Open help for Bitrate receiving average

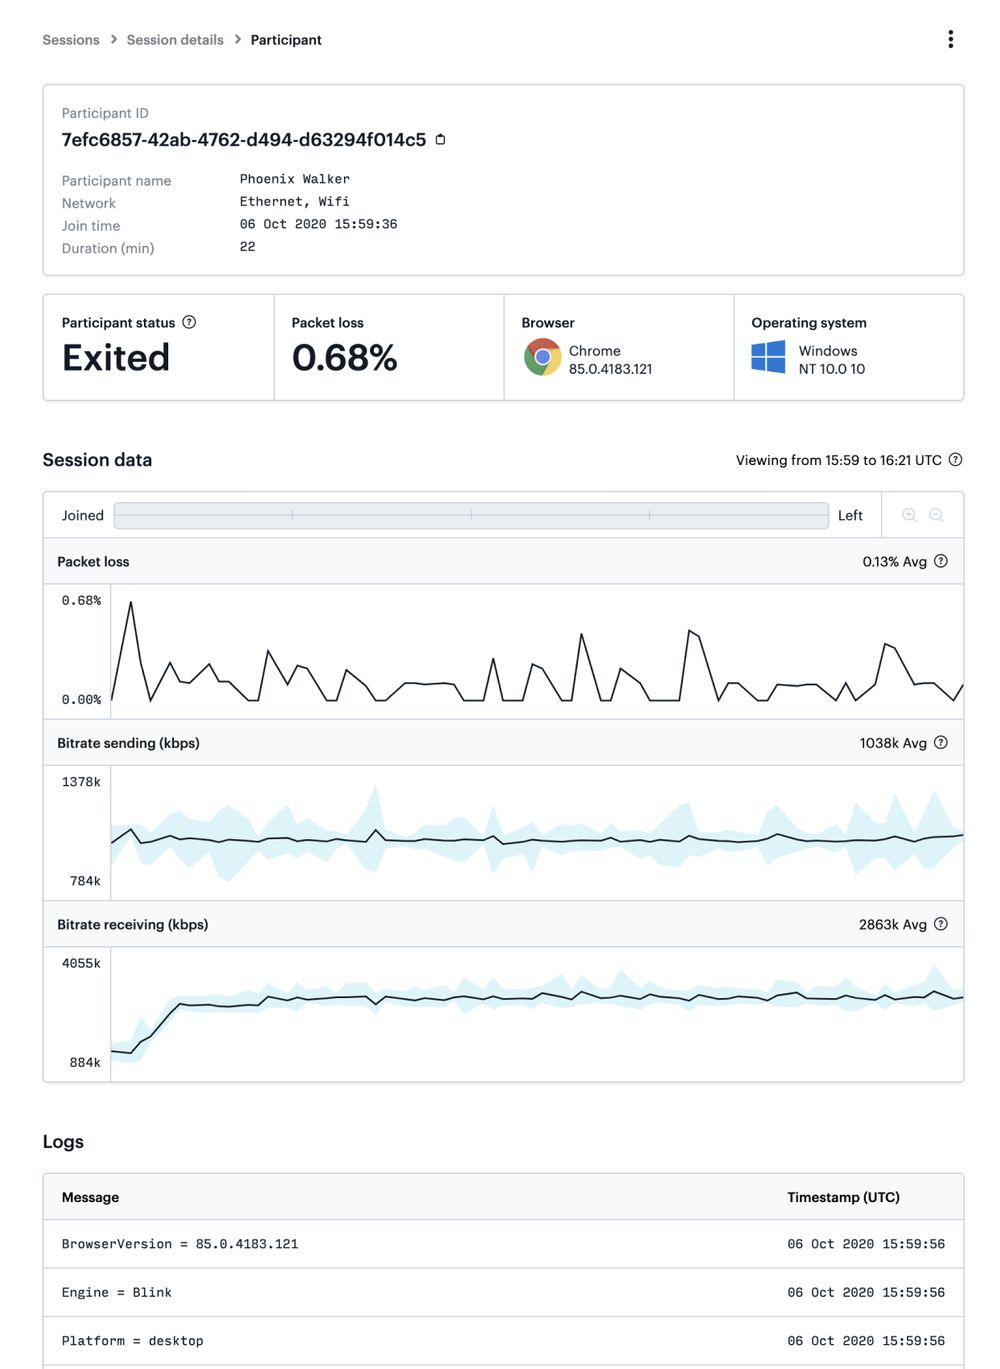(940, 924)
